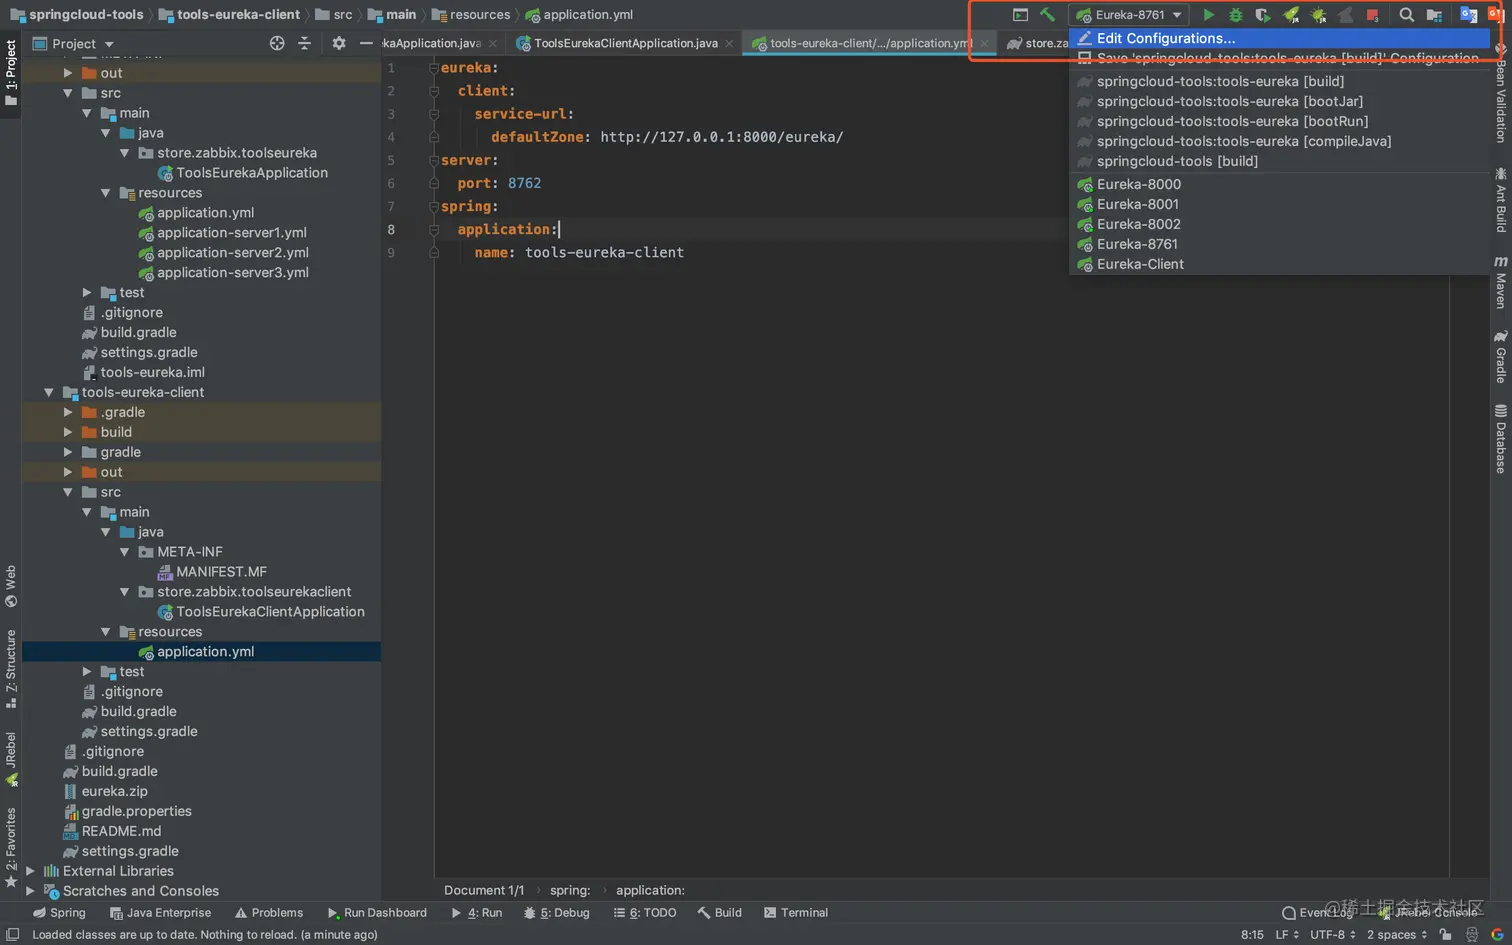Switch to ToolsEurekaClientApplication.java tab

pyautogui.click(x=625, y=43)
